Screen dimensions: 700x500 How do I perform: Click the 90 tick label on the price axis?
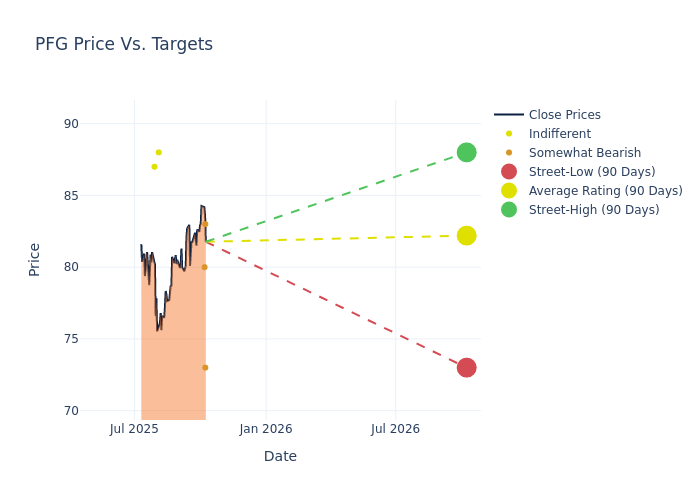pyautogui.click(x=71, y=124)
